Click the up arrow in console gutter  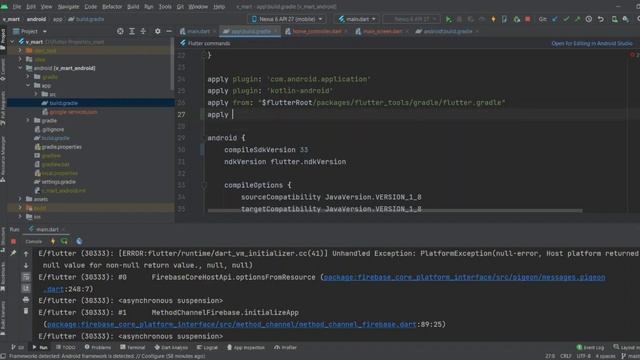click(x=26, y=254)
